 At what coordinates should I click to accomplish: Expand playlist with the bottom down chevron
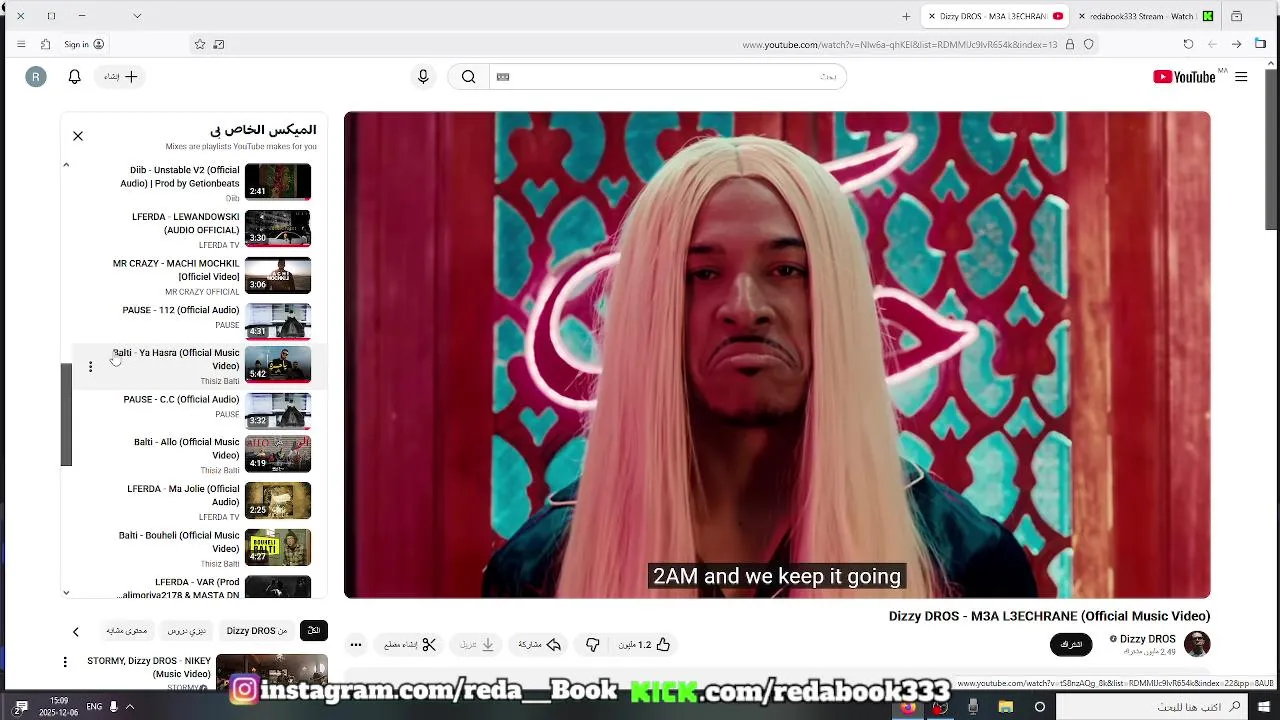point(66,592)
